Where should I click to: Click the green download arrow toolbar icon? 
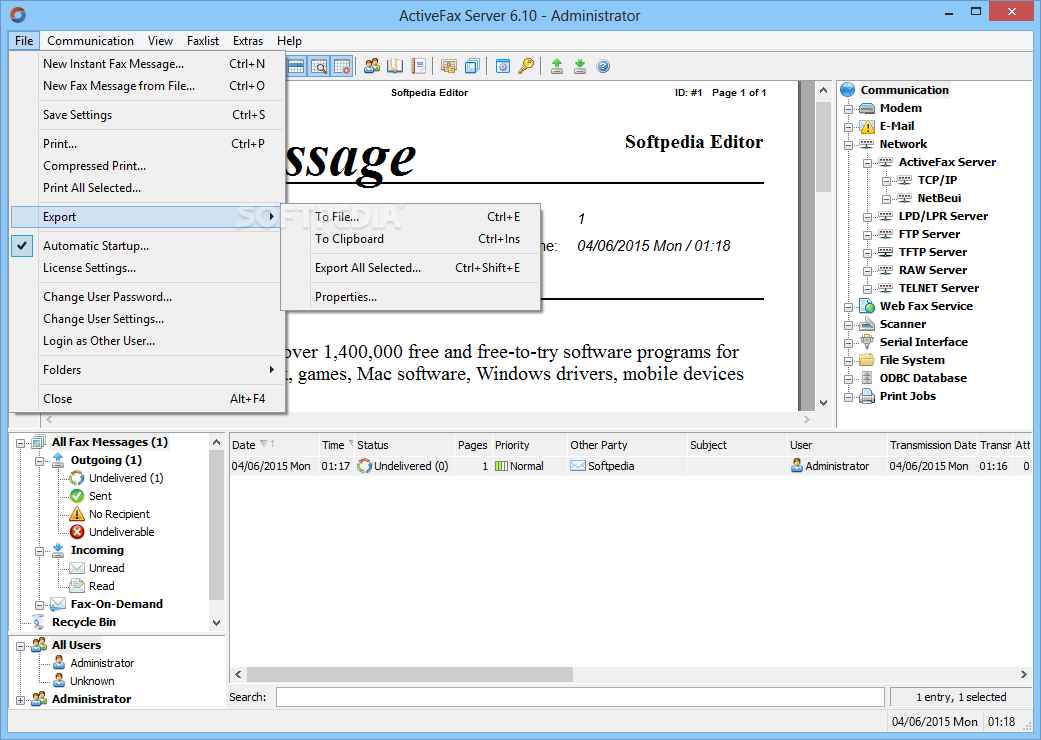click(x=580, y=67)
